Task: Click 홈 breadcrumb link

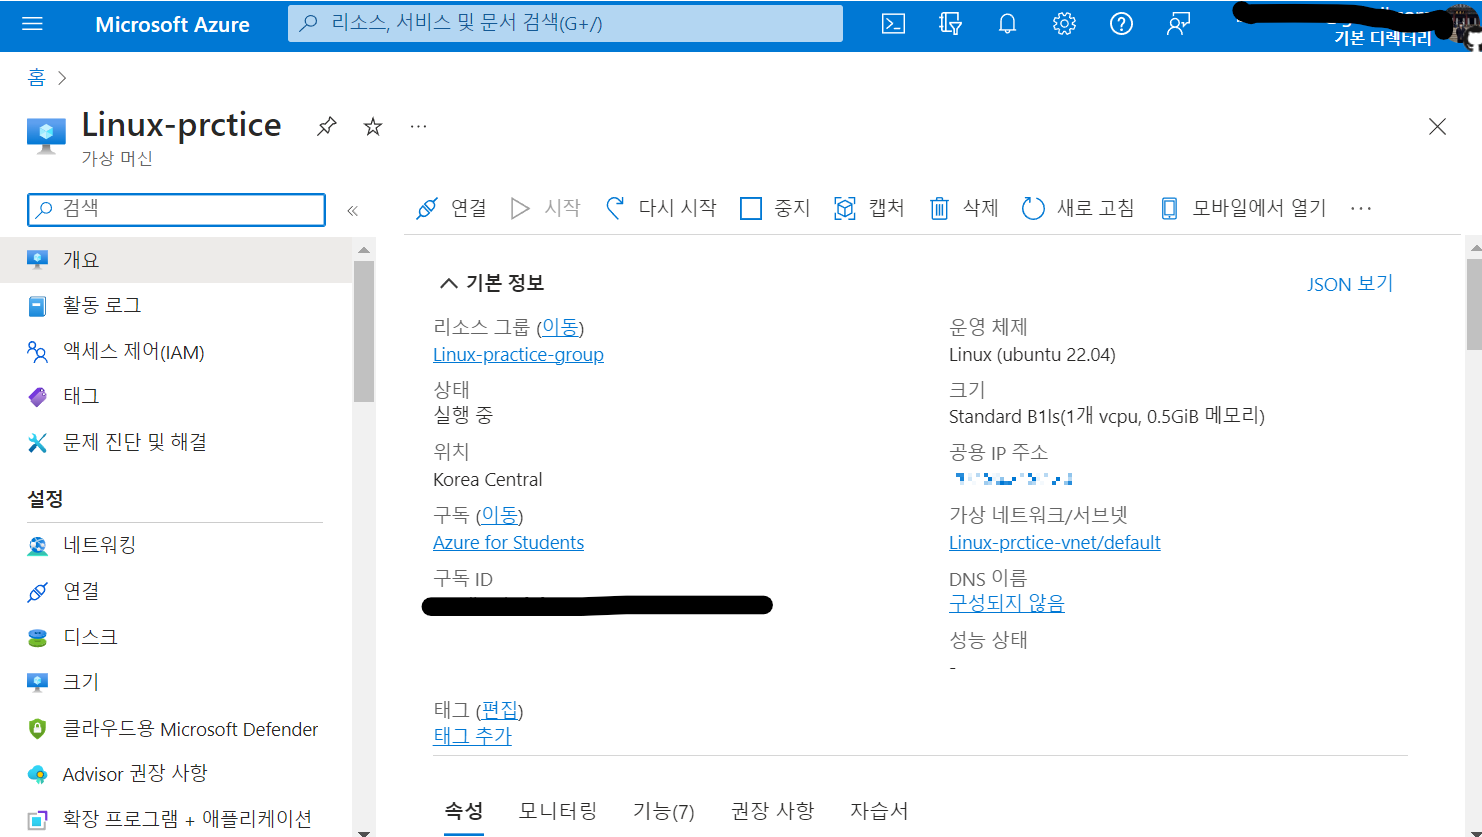Action: (x=36, y=77)
